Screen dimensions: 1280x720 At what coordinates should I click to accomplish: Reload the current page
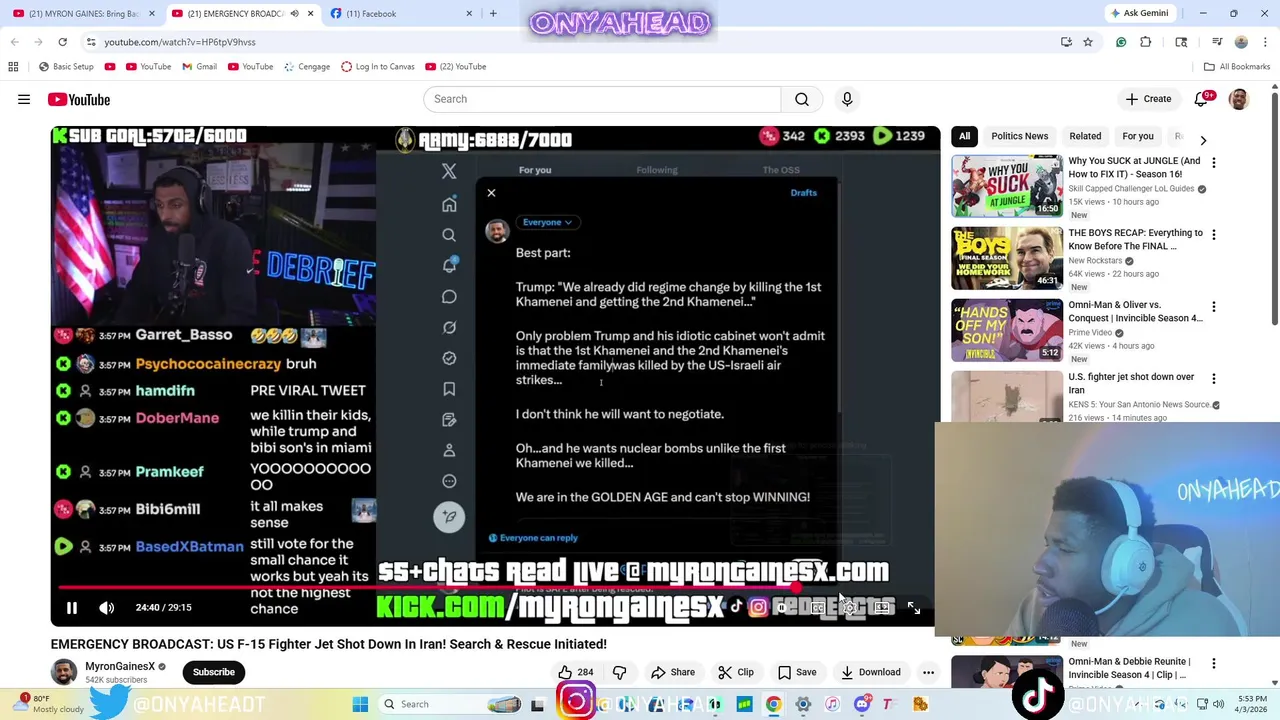click(x=62, y=42)
